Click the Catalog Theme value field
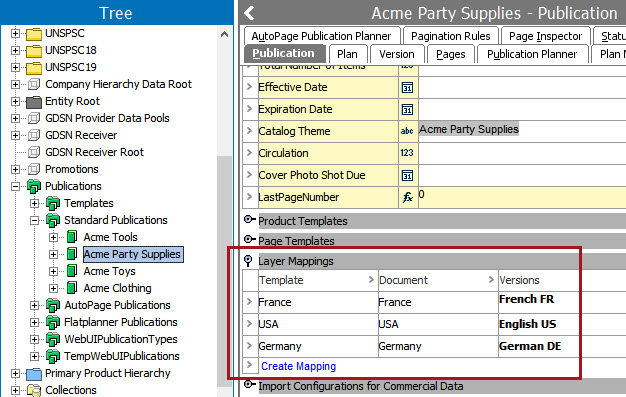This screenshot has width=626, height=397. point(522,131)
